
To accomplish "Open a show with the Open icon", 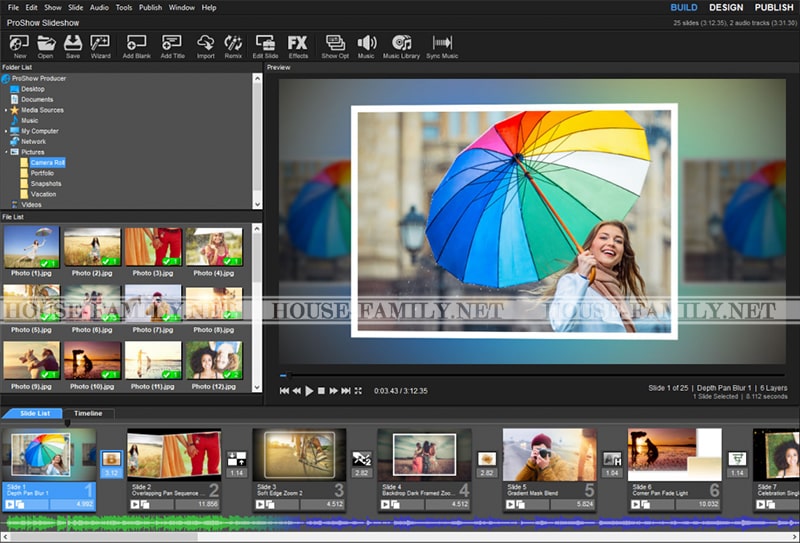I will pos(45,46).
